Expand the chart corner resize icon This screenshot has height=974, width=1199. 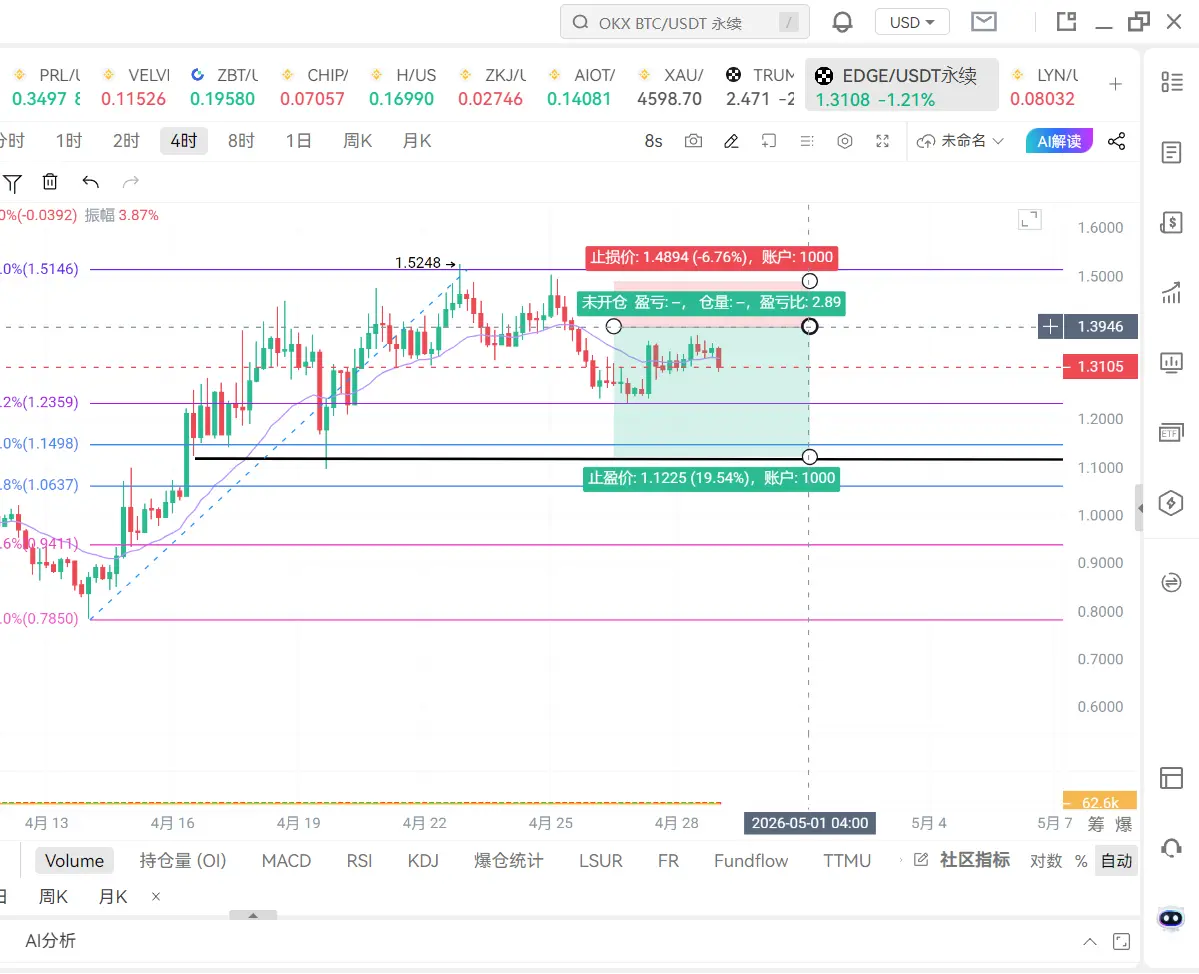pyautogui.click(x=1029, y=220)
